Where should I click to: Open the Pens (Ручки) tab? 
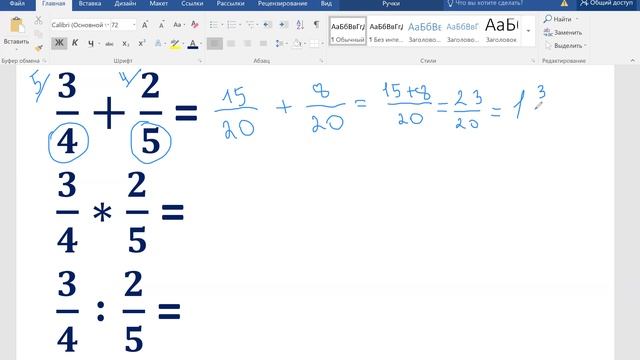(x=391, y=3)
